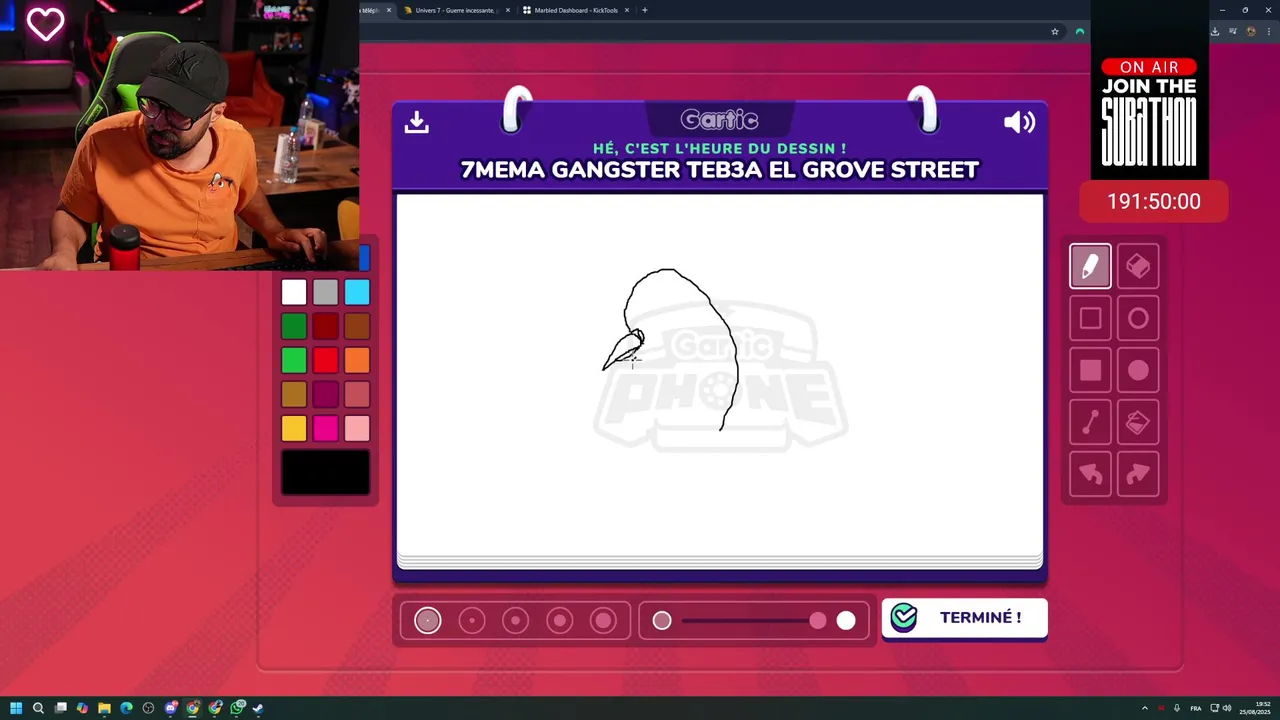Select the pencil drawing tool
Viewport: 1280px width, 720px height.
coord(1090,266)
